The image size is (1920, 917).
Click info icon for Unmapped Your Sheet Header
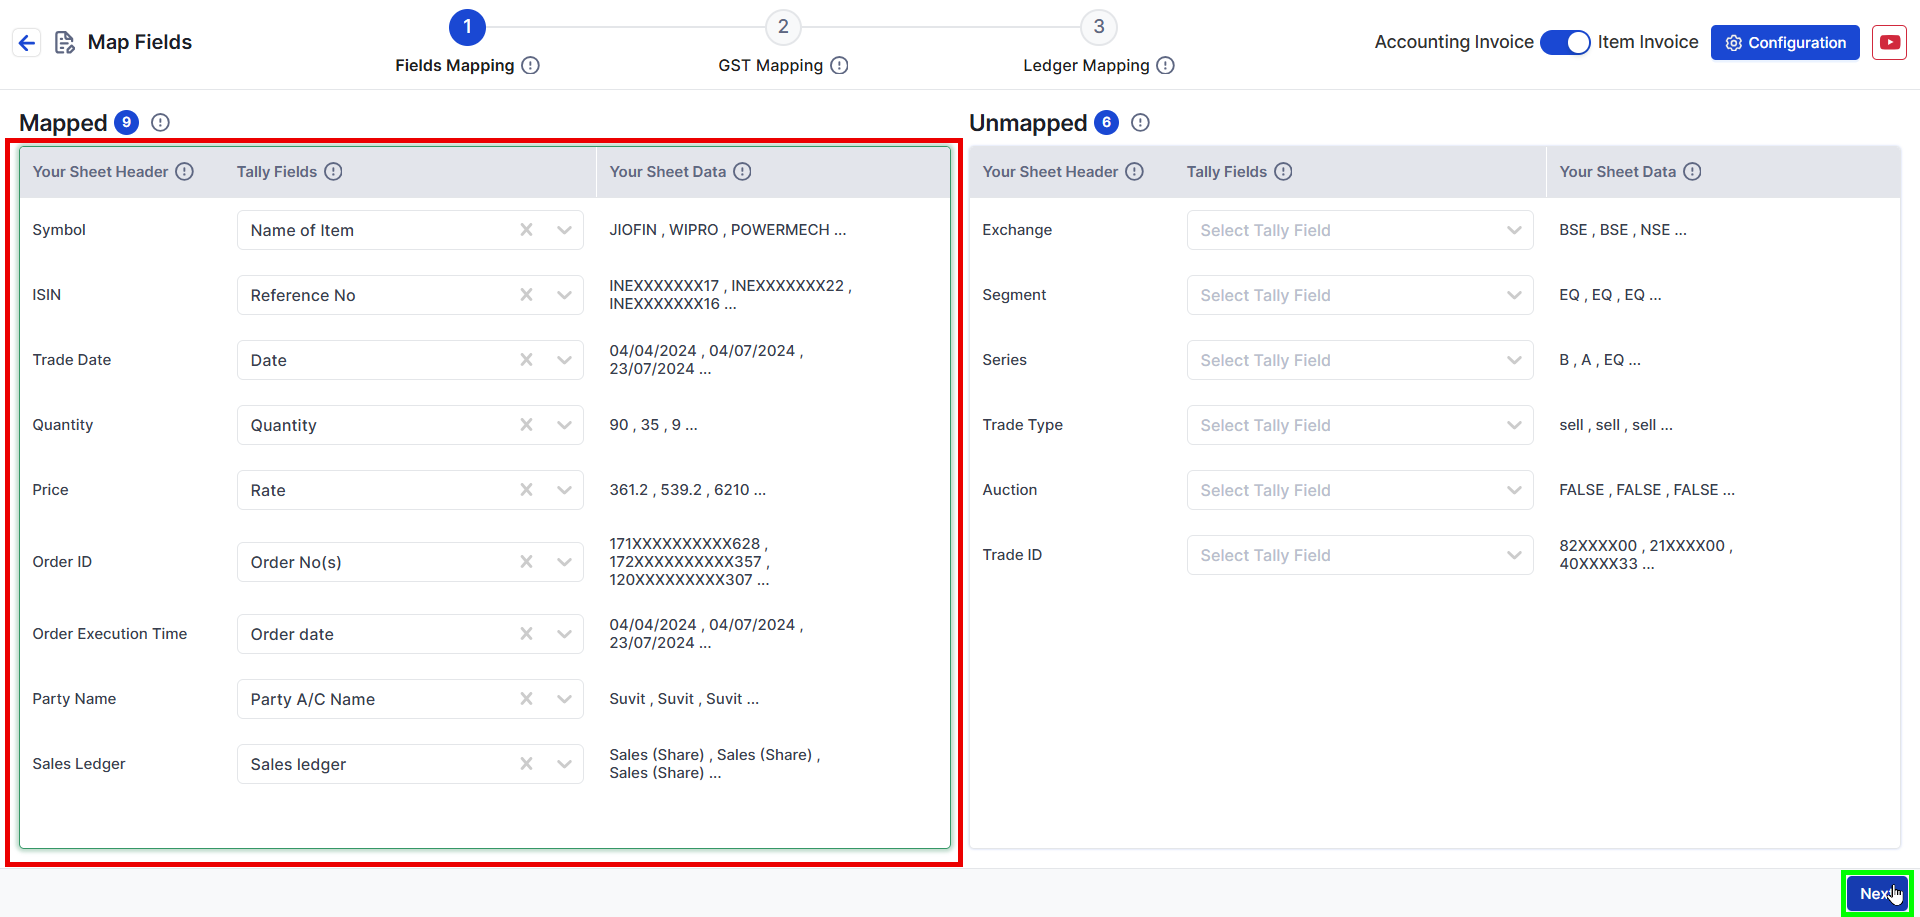[x=1135, y=171]
